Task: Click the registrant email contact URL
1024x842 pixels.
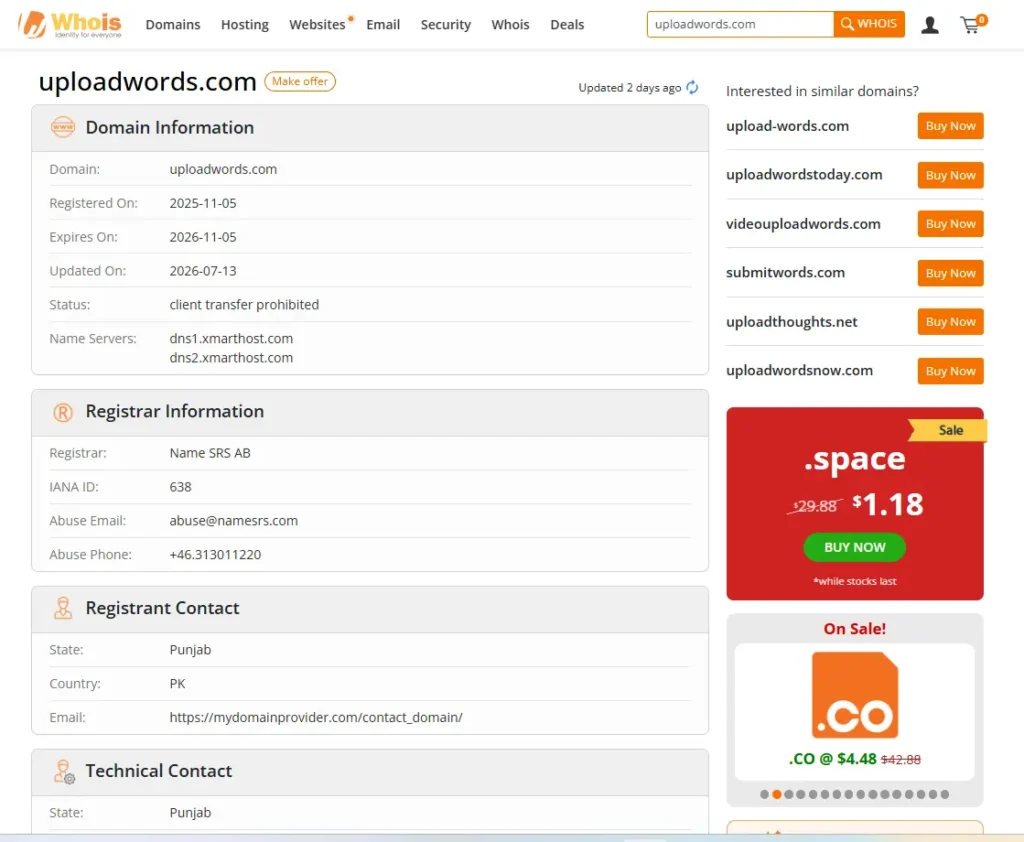Action: click(316, 717)
